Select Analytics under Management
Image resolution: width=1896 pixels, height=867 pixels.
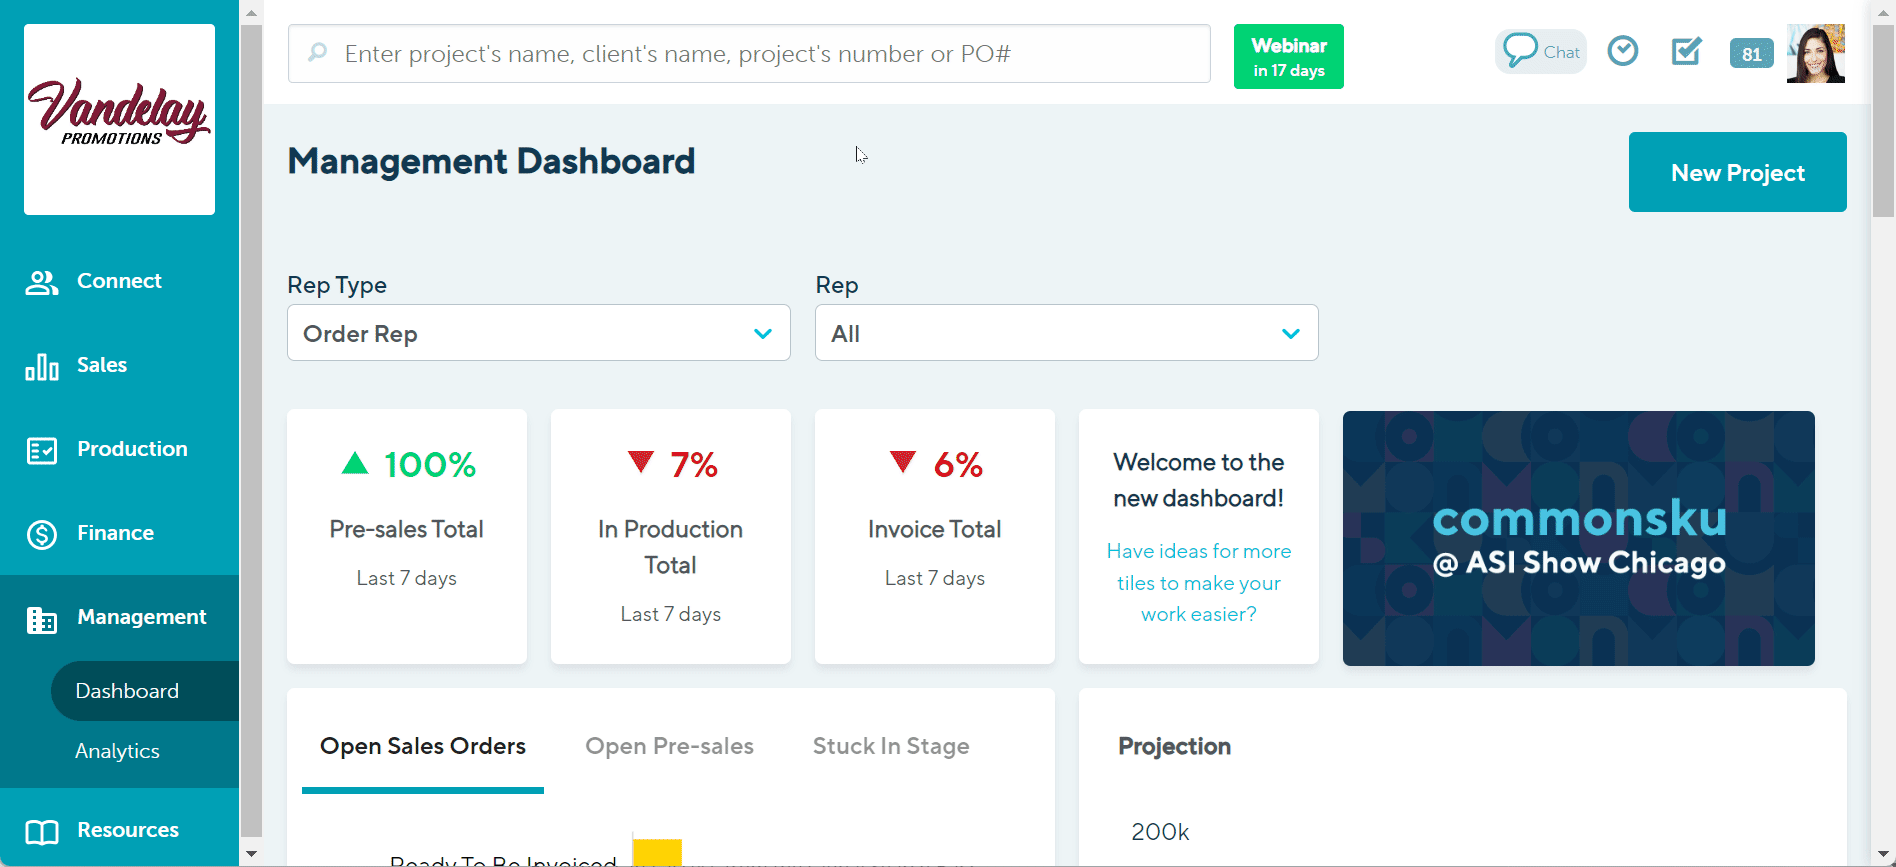tap(117, 751)
